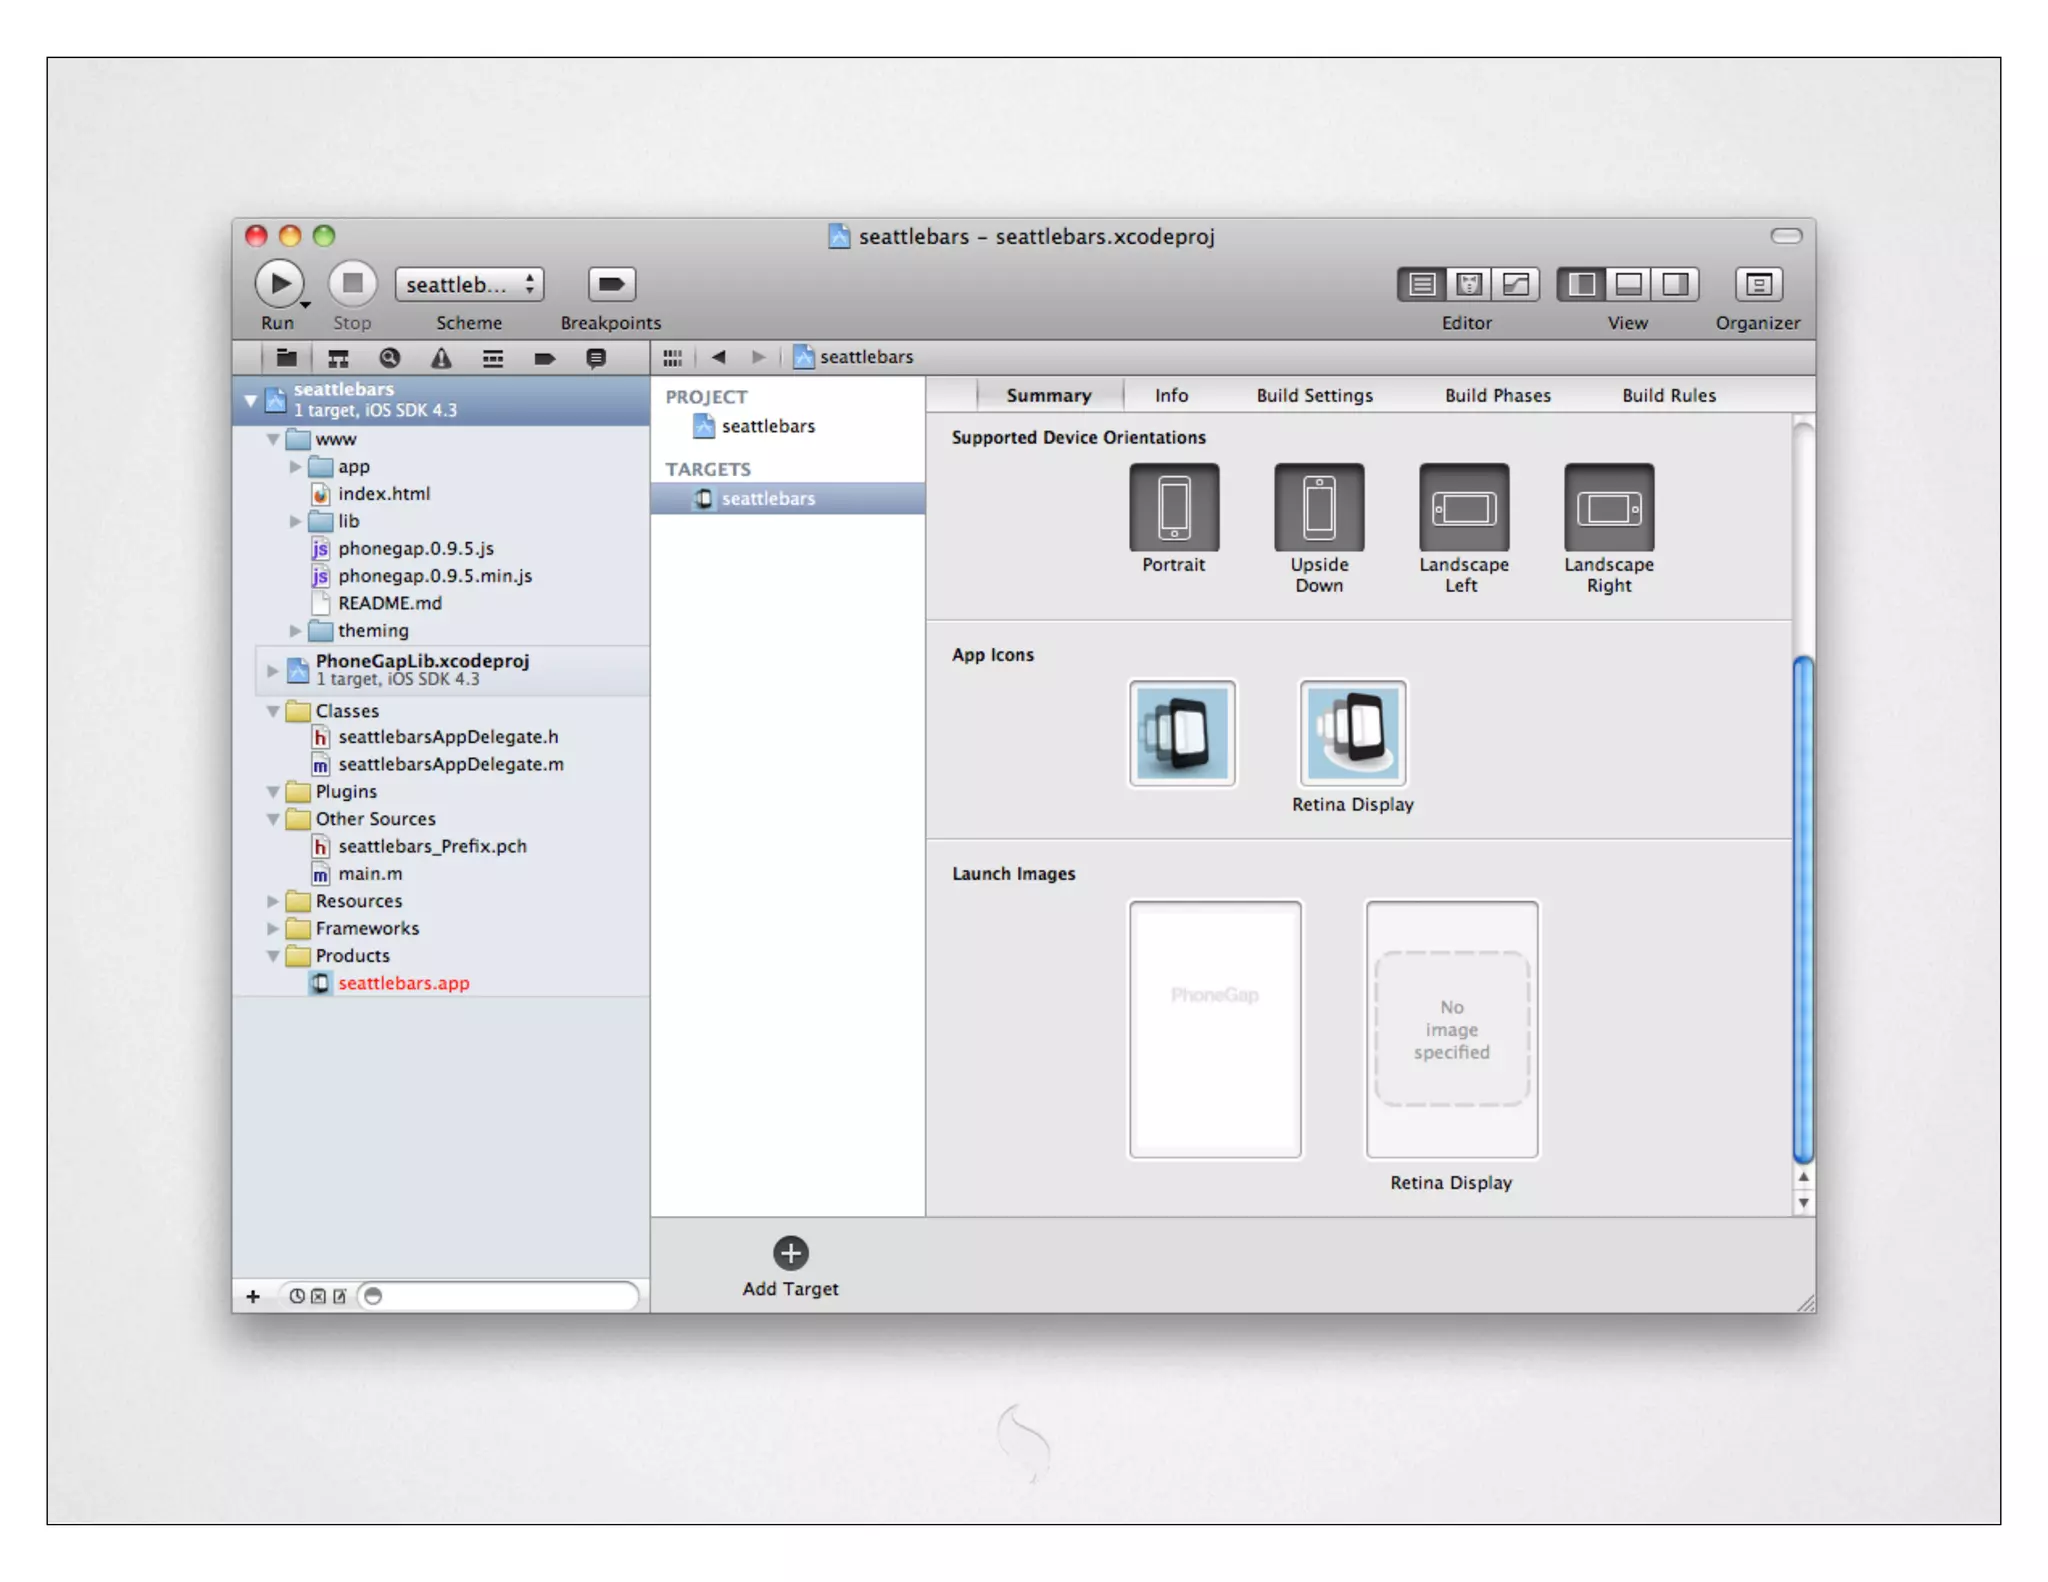Toggle the Landscape Left orientation support

coord(1463,507)
